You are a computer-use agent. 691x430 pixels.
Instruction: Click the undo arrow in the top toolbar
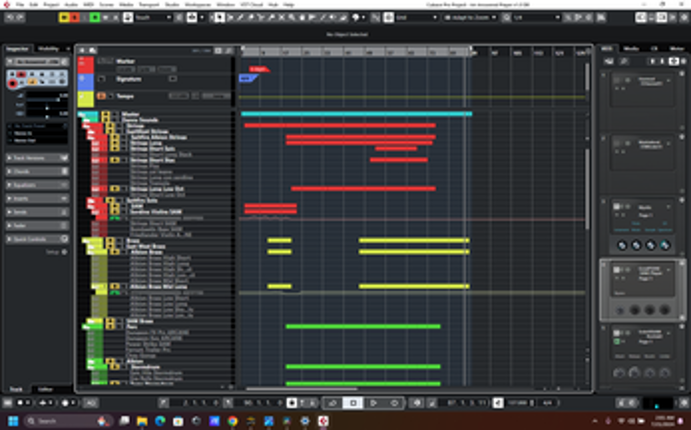point(10,18)
